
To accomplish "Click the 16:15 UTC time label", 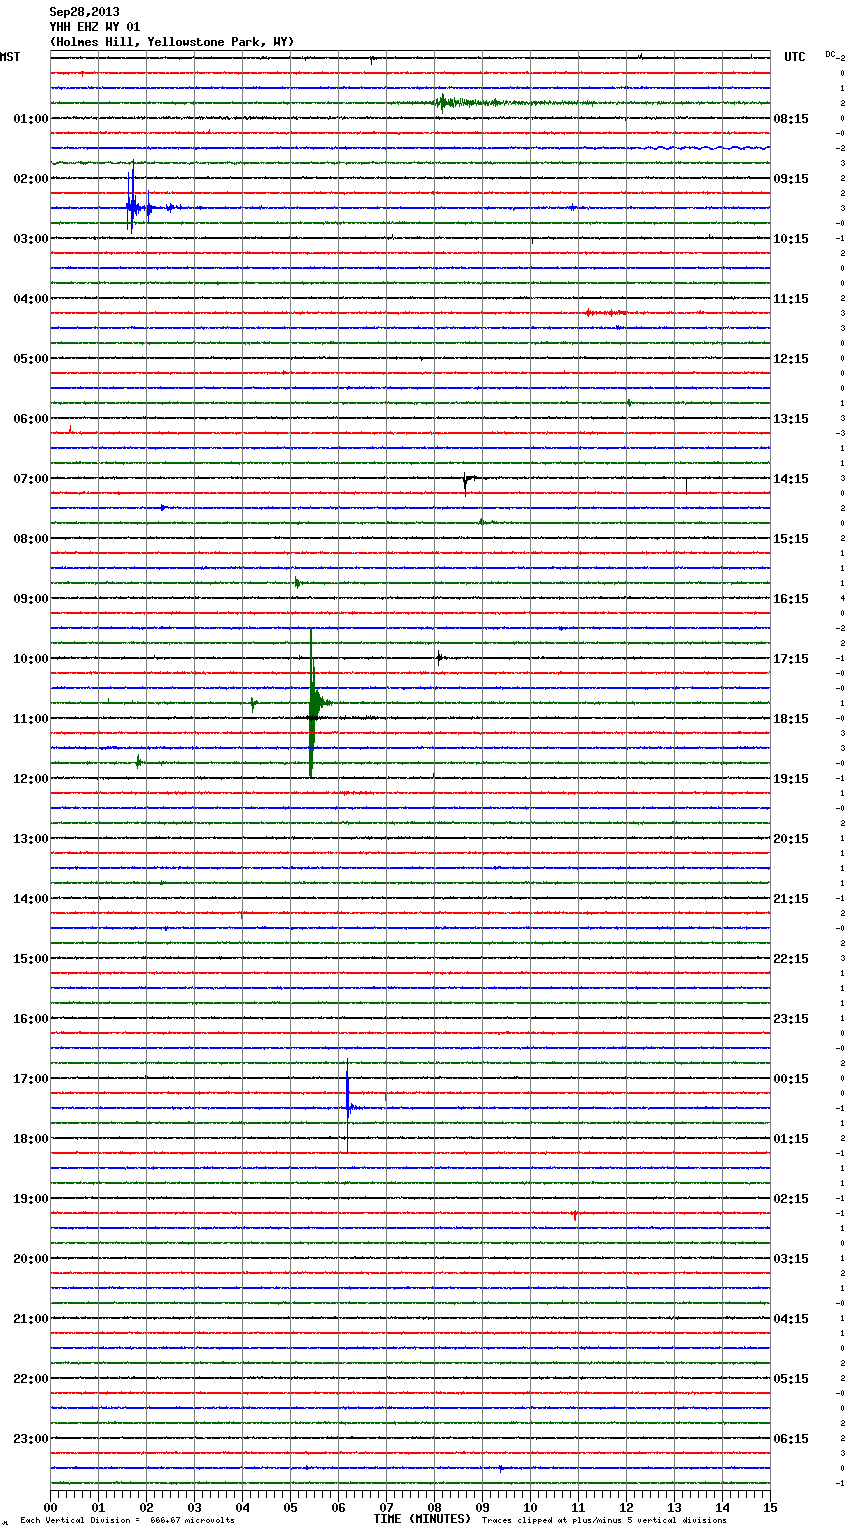I will coord(791,599).
